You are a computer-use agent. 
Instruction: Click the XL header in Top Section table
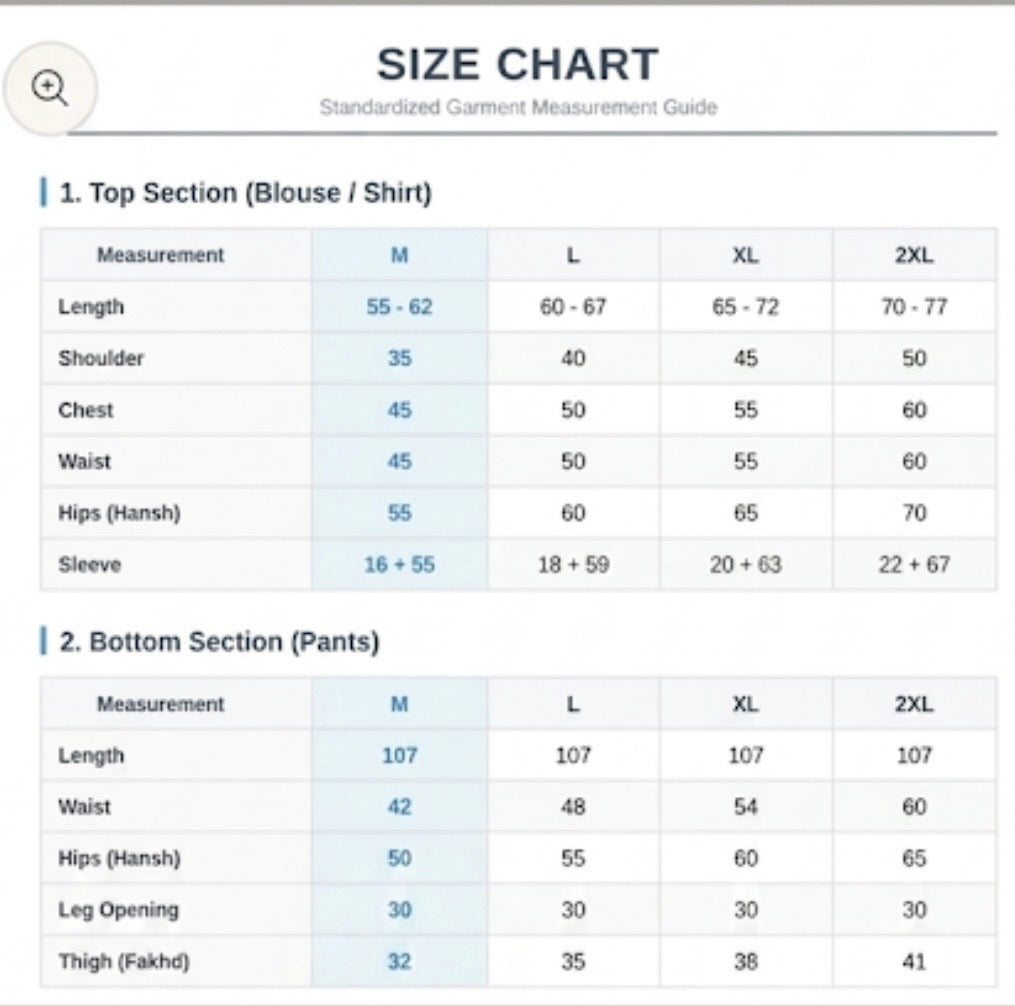coord(745,255)
